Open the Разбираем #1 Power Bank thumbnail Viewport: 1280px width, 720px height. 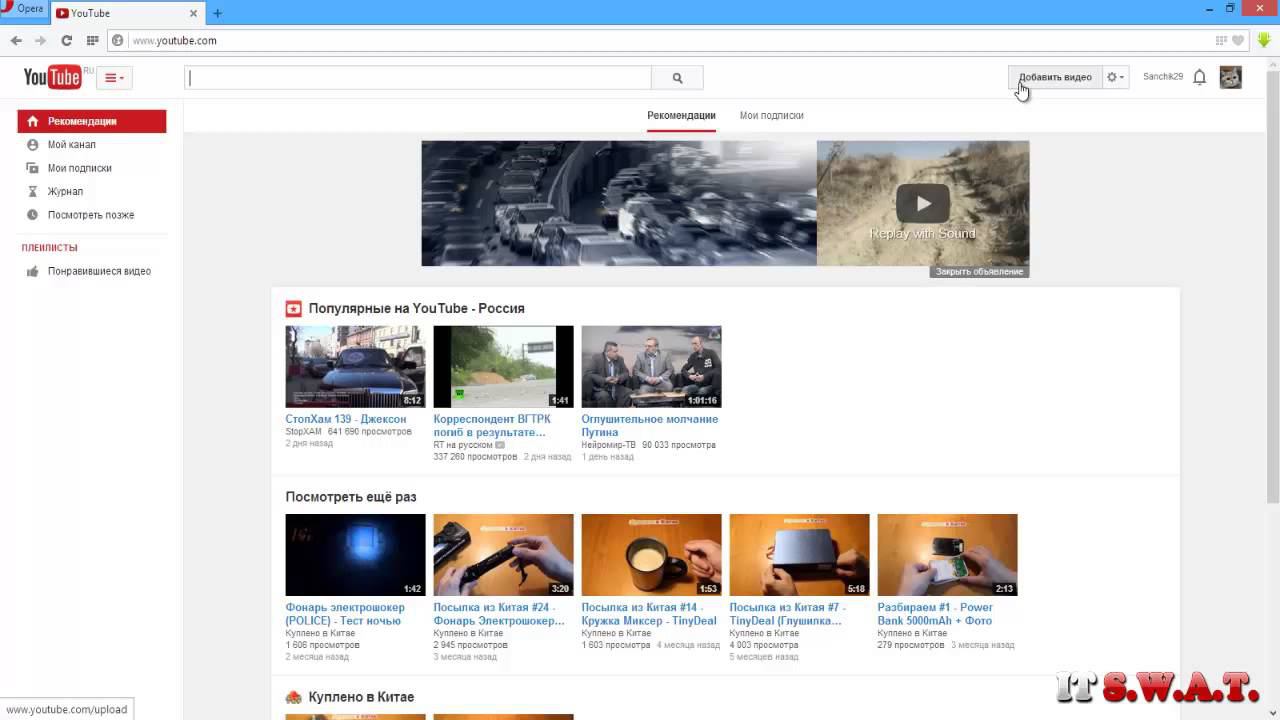coord(947,555)
